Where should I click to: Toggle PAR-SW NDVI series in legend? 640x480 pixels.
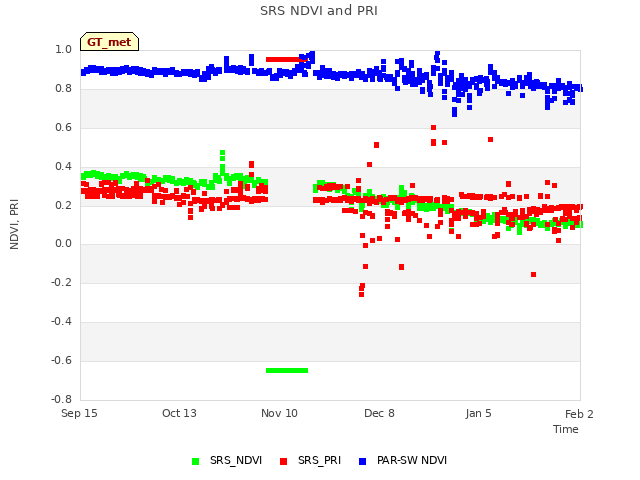pos(403,460)
